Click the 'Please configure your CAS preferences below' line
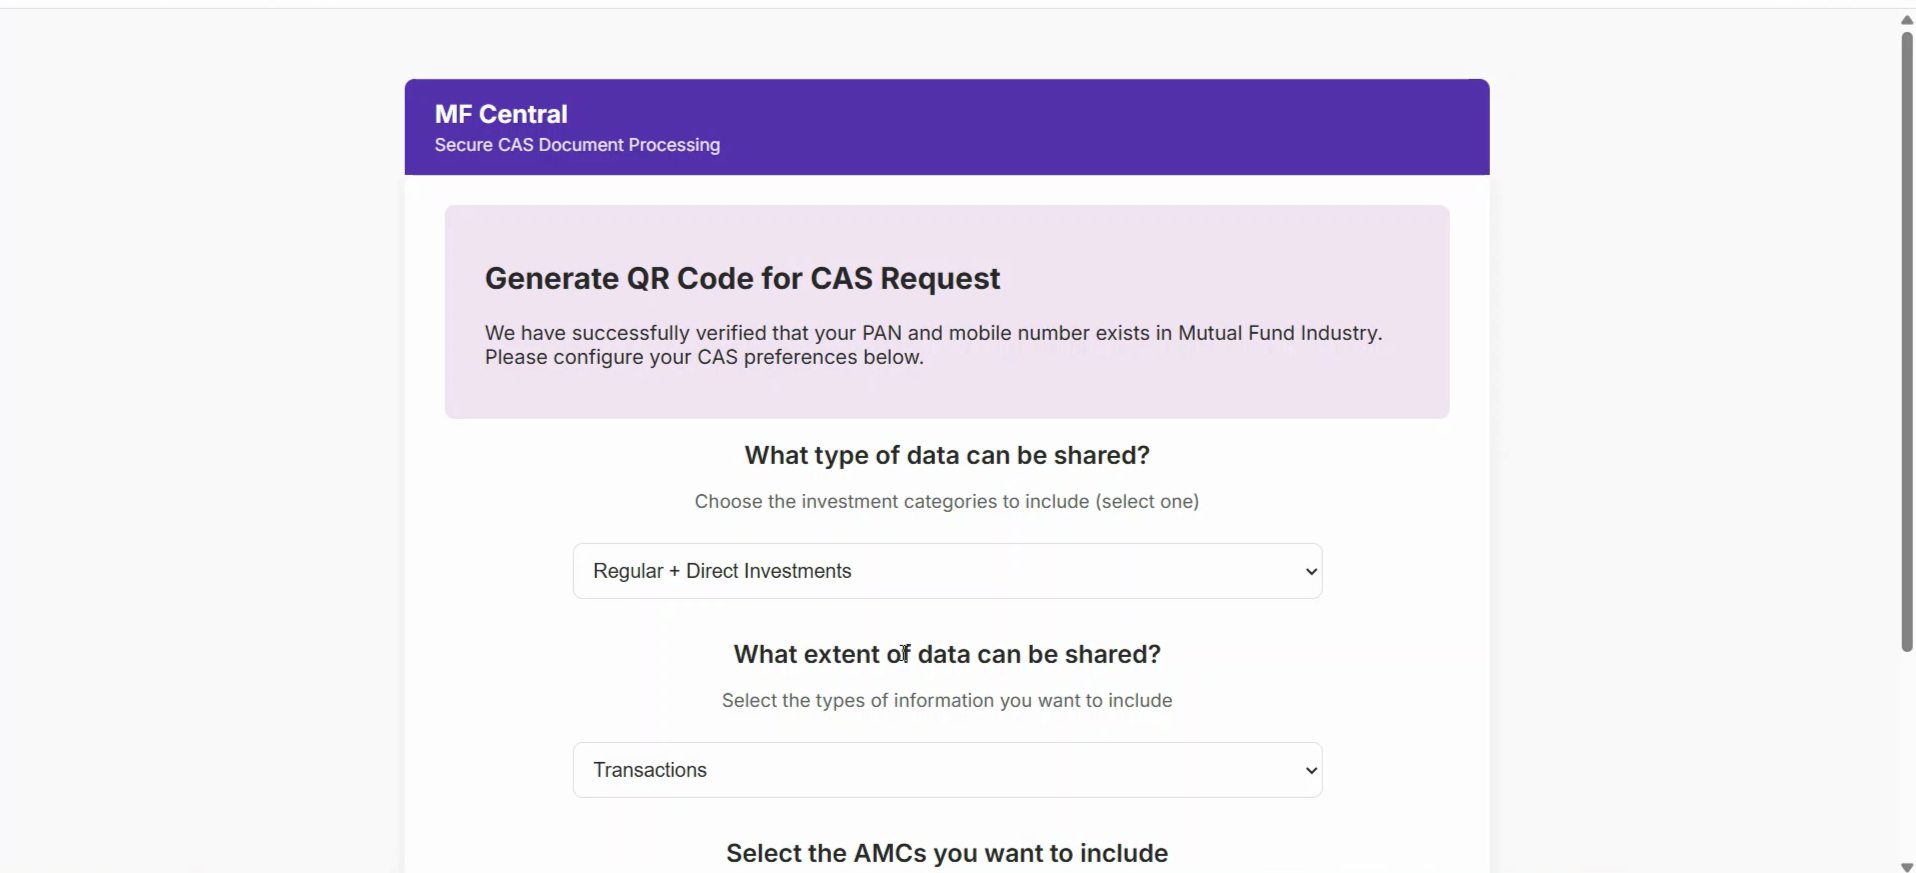 coord(704,357)
